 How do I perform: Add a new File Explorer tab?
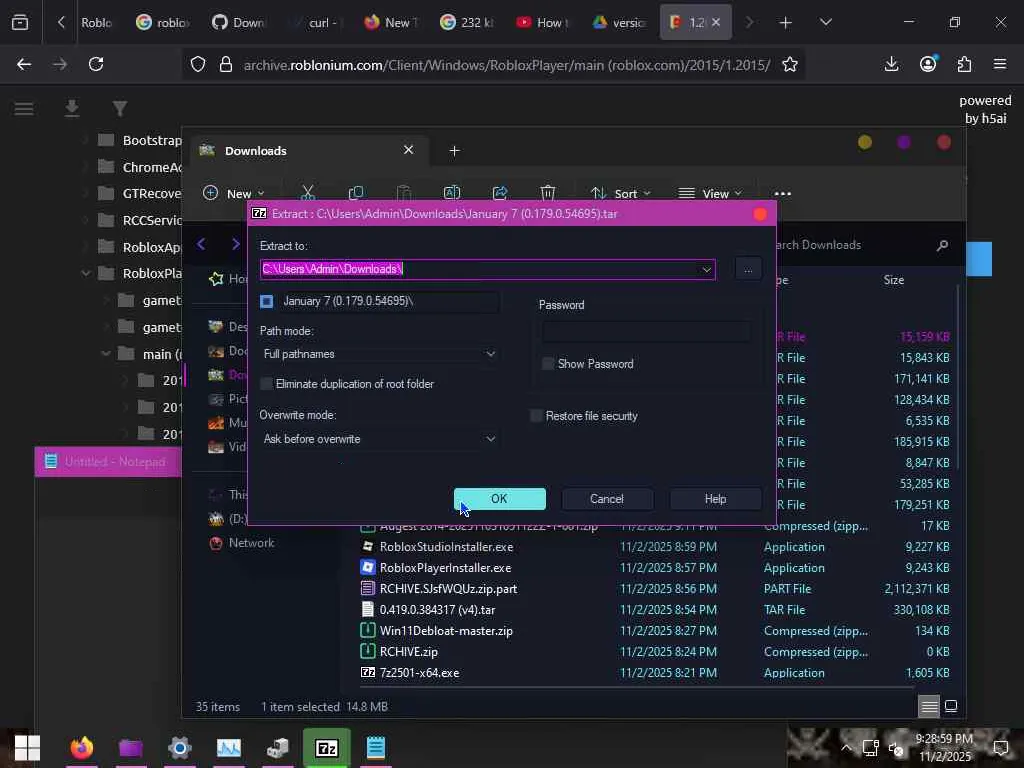(455, 151)
